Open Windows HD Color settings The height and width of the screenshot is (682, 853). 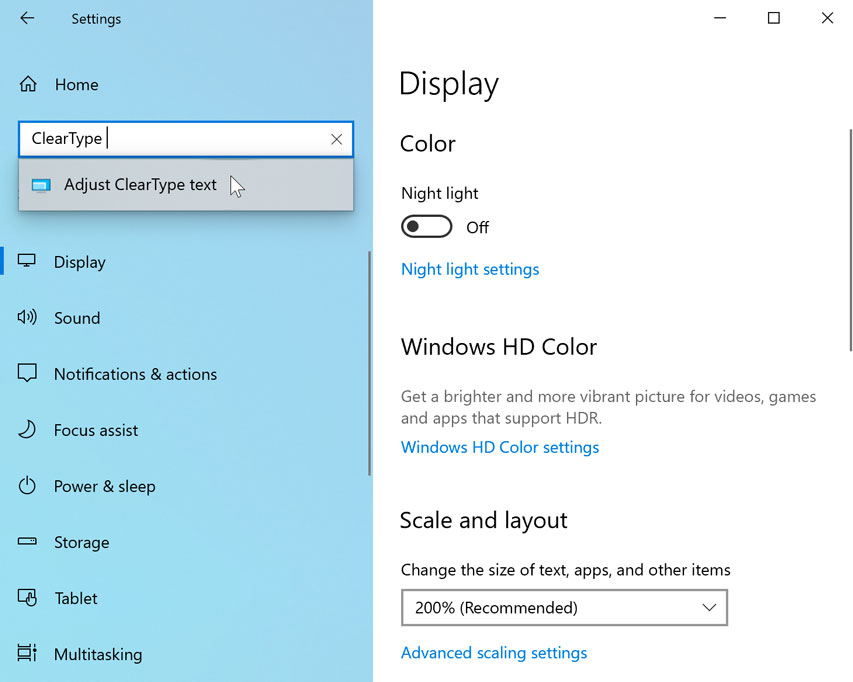click(x=500, y=447)
